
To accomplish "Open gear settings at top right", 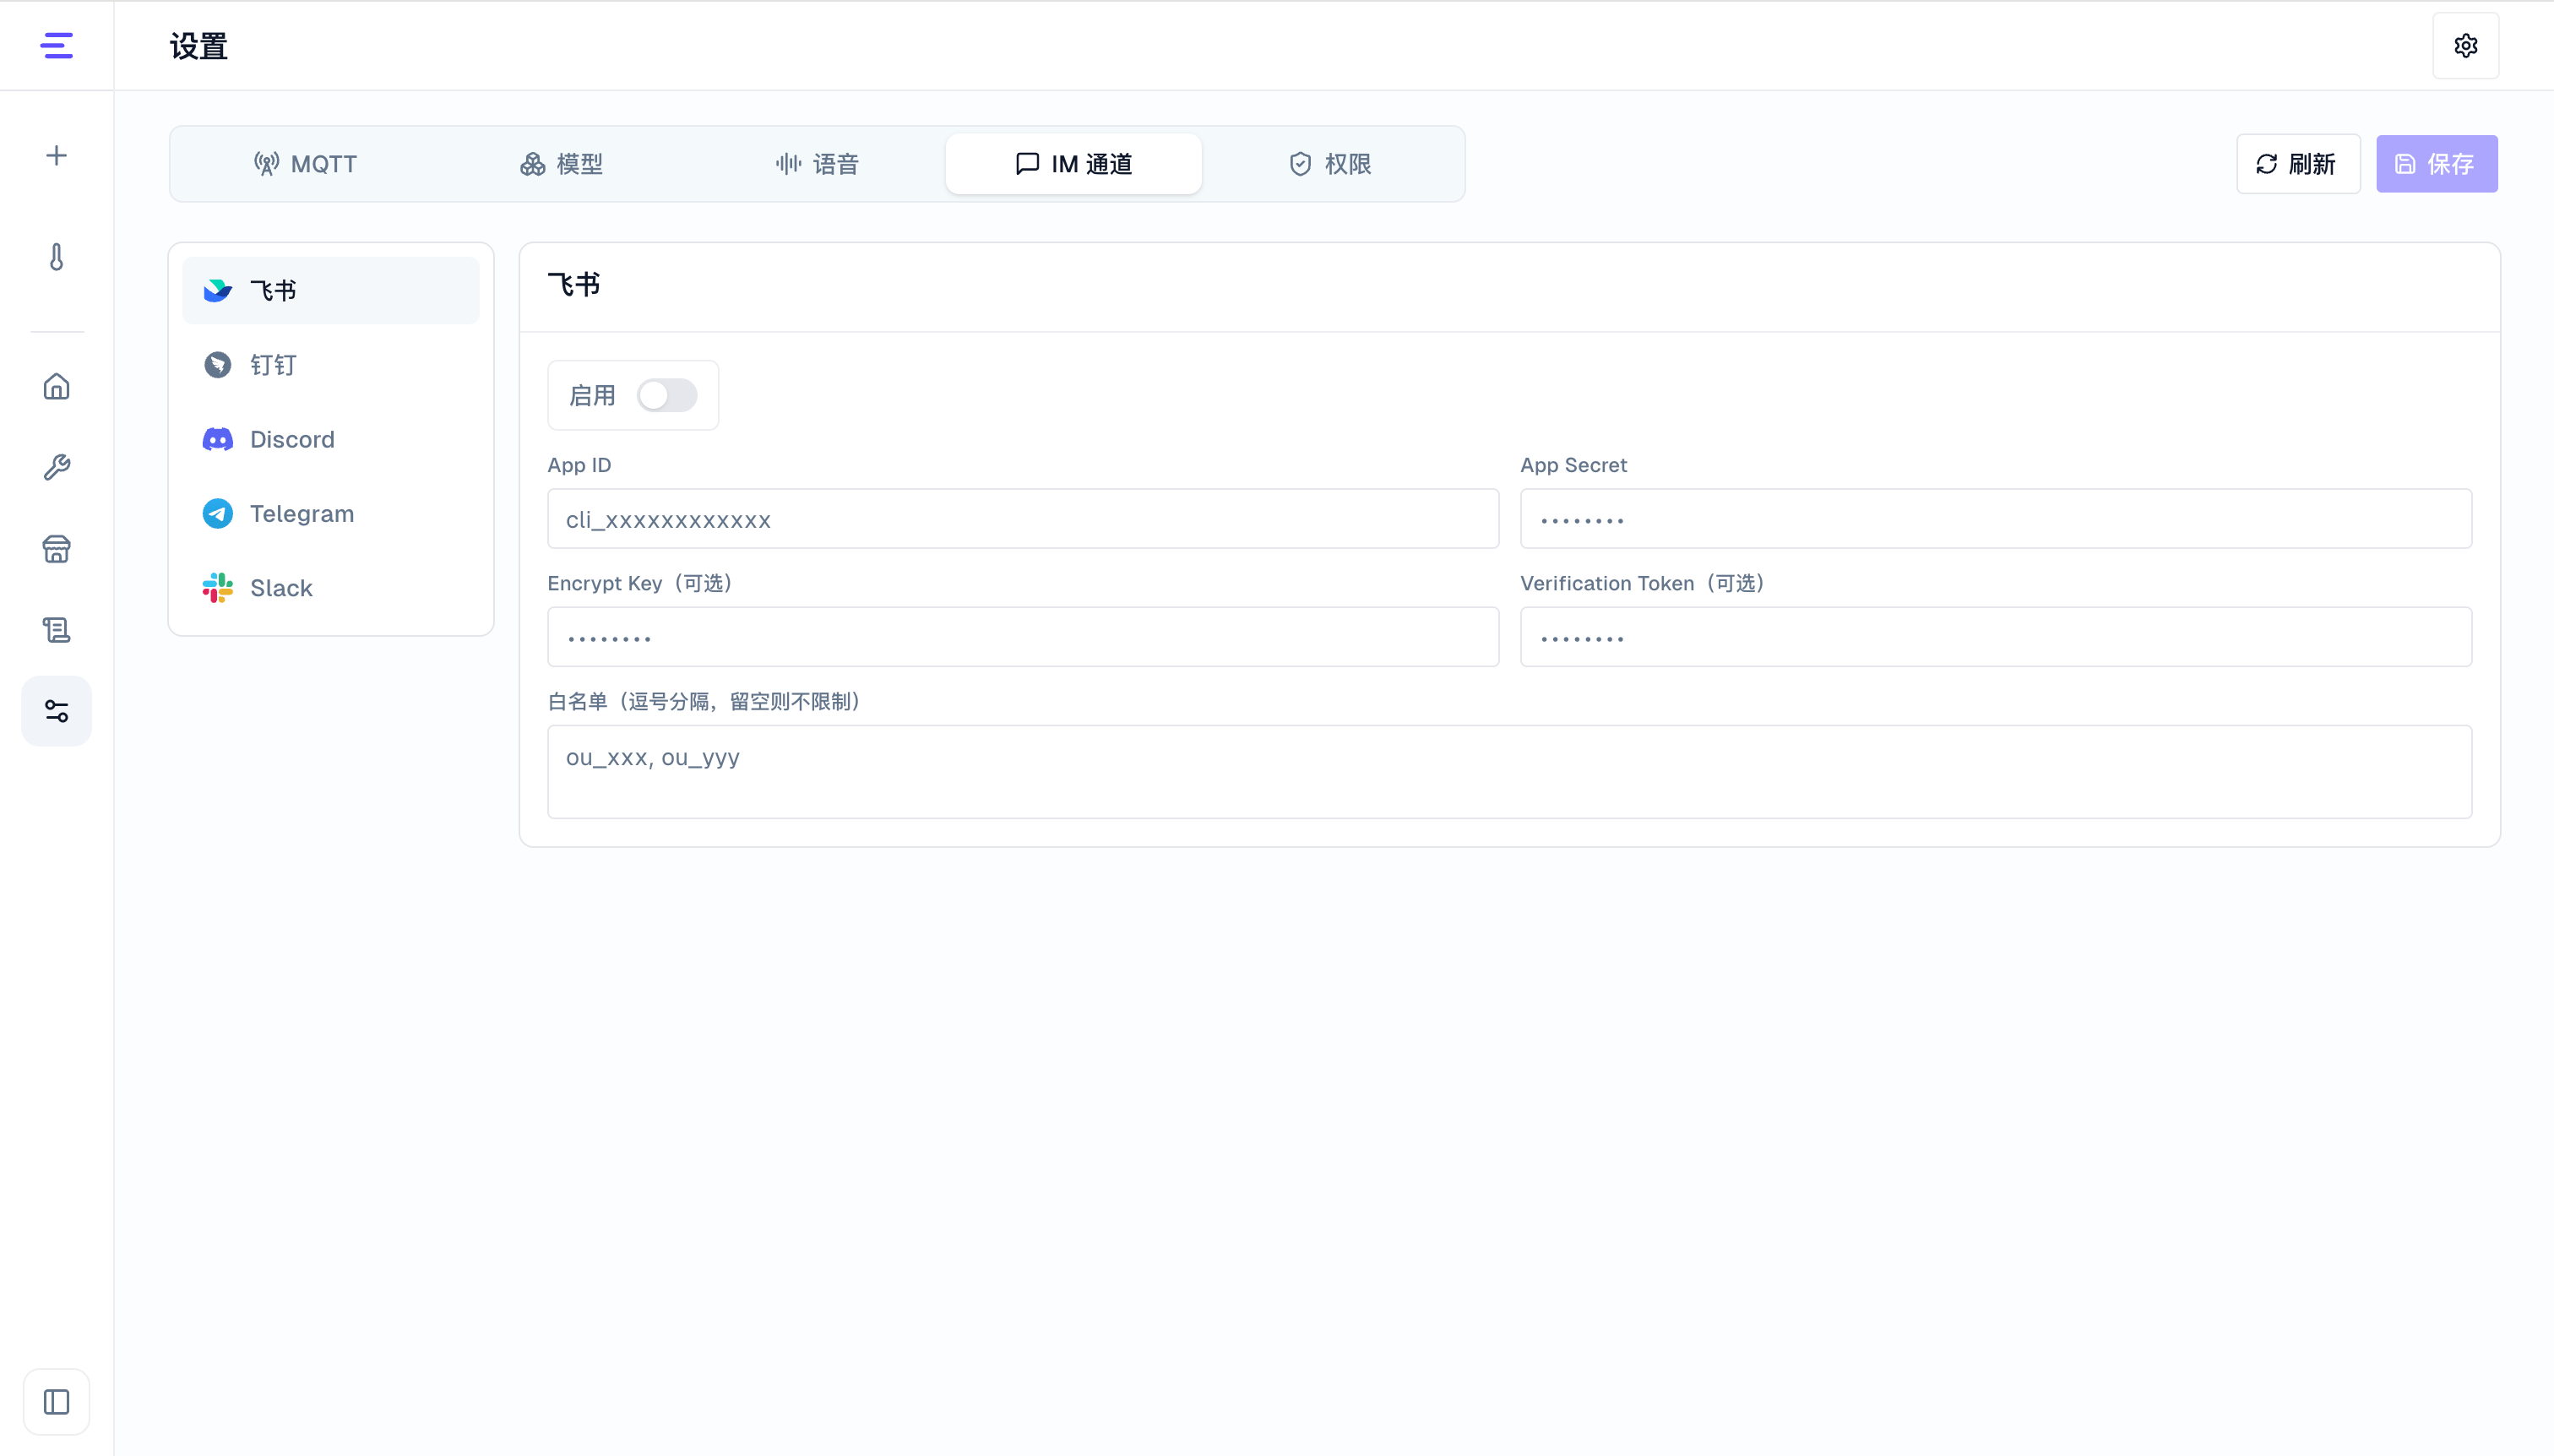I will click(x=2465, y=46).
